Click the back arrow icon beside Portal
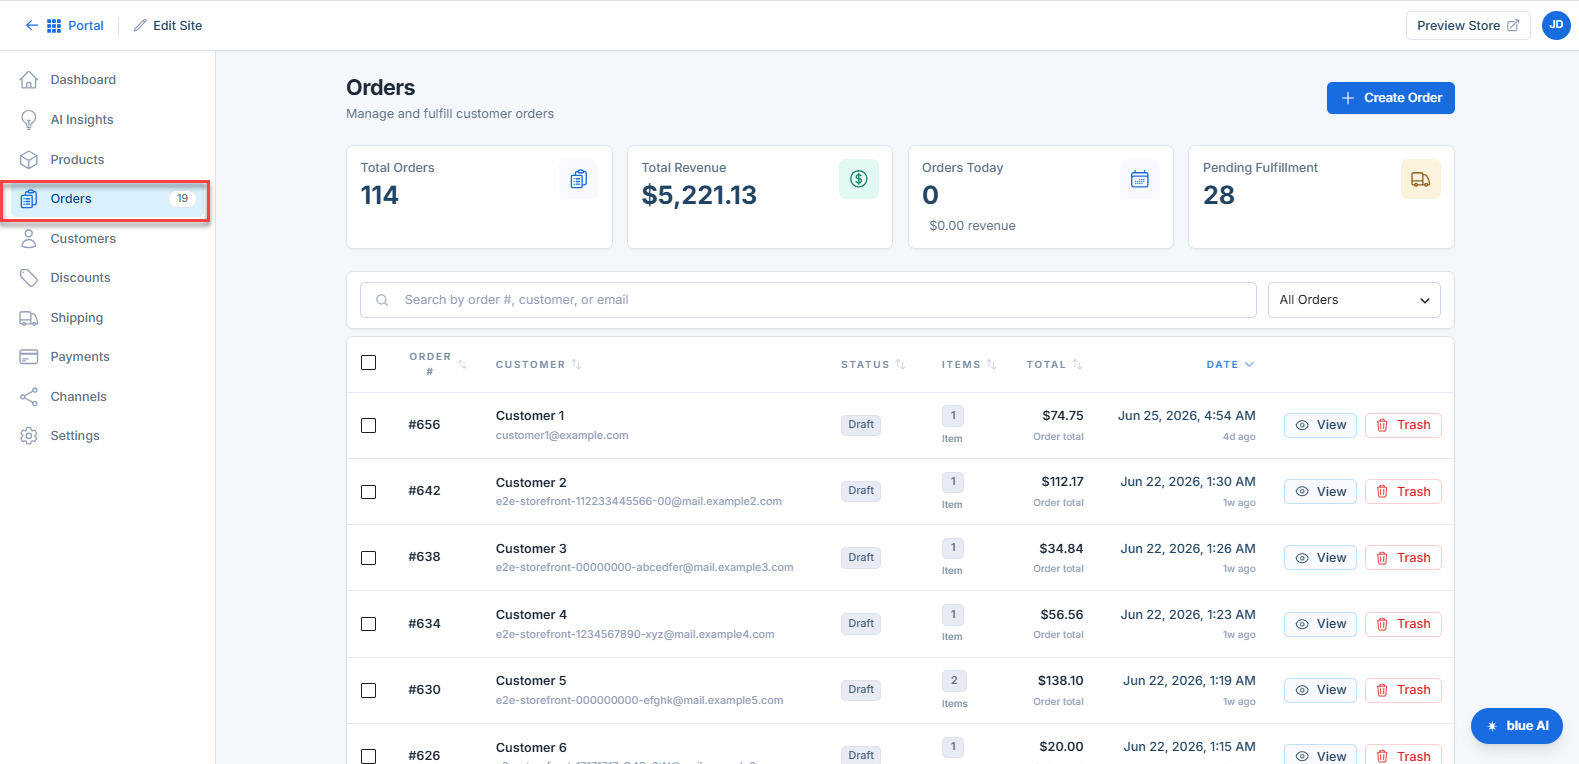This screenshot has width=1579, height=764. [x=32, y=26]
